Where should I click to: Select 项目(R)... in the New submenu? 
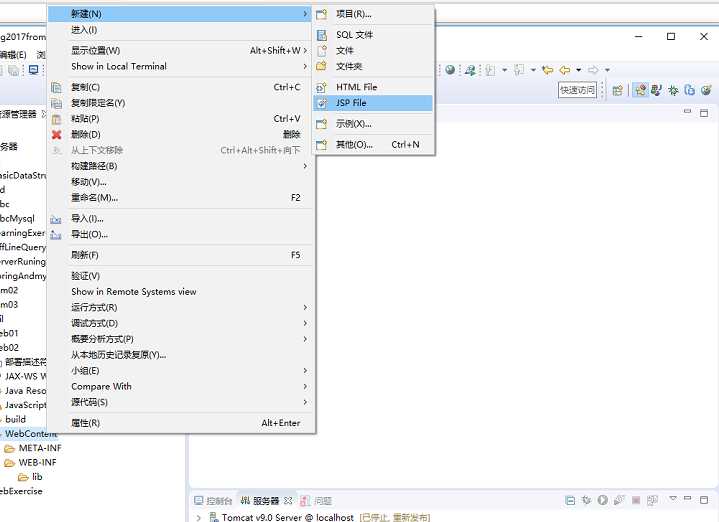click(x=372, y=14)
